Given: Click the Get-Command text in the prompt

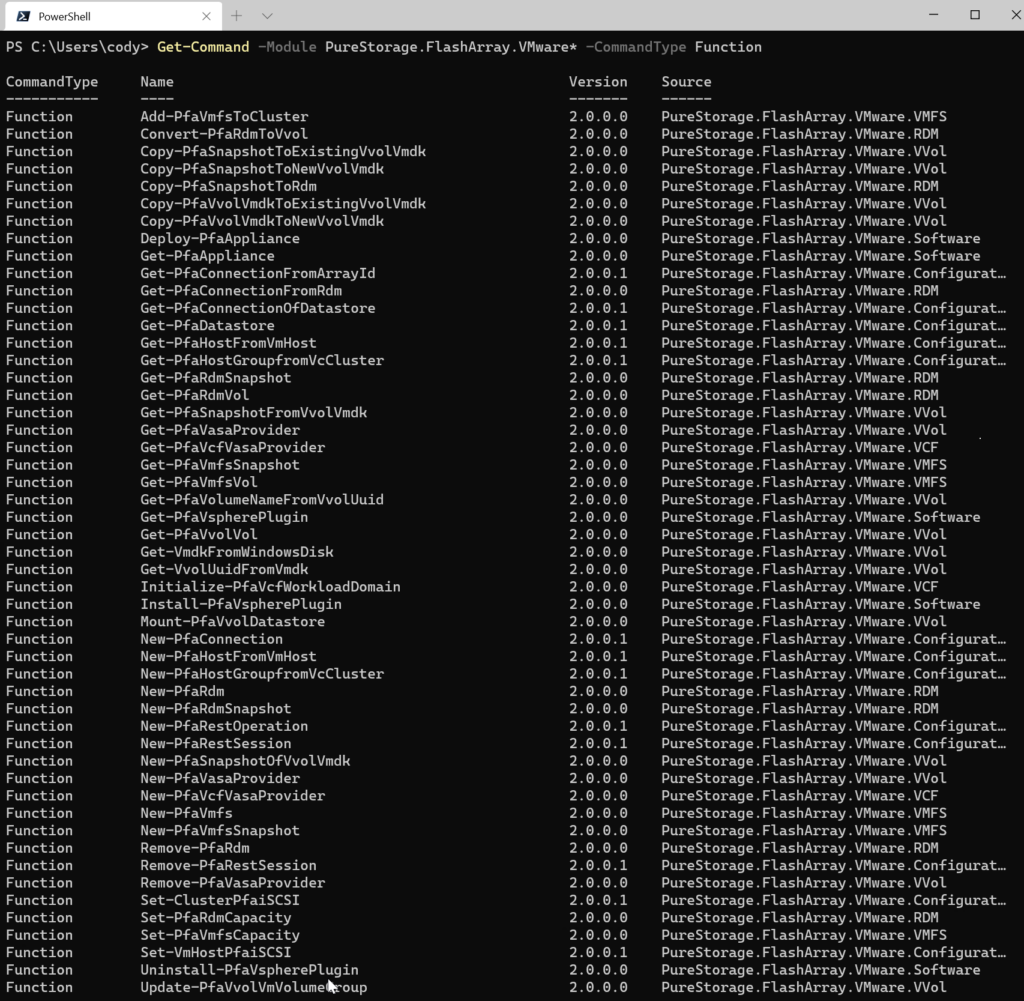Looking at the screenshot, I should (x=203, y=47).
